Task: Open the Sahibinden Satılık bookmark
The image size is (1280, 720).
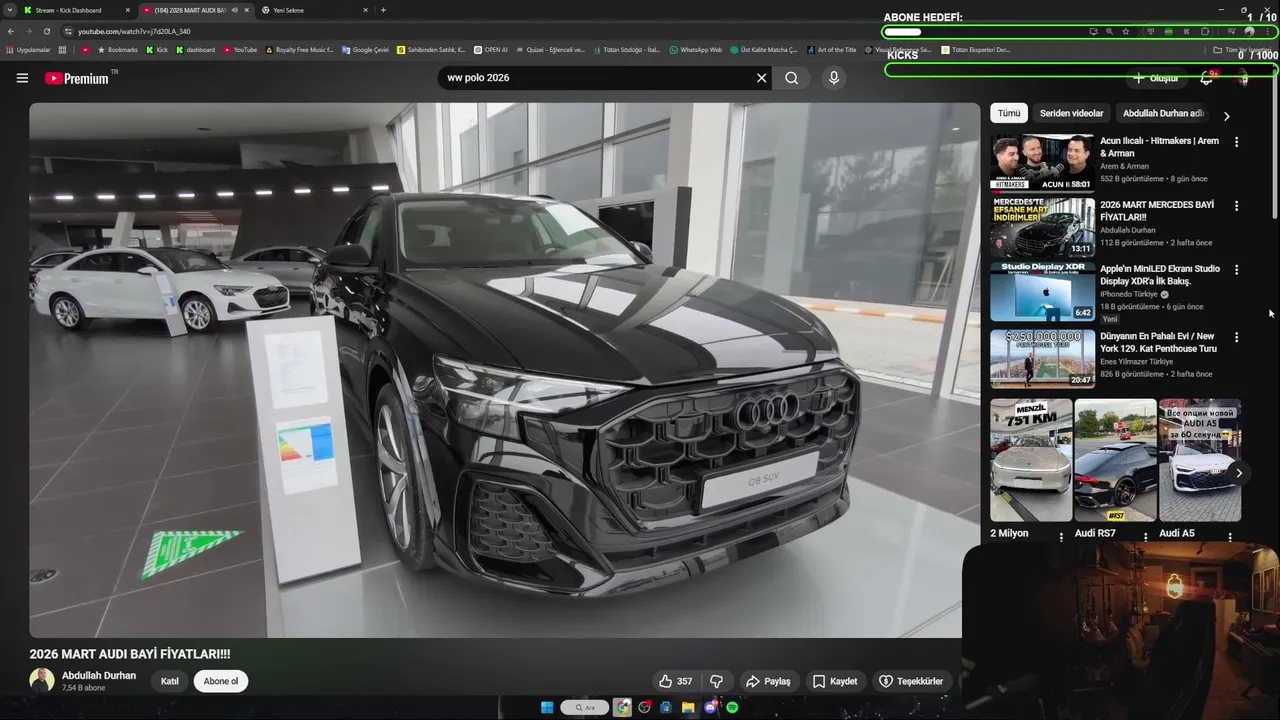Action: coord(431,49)
